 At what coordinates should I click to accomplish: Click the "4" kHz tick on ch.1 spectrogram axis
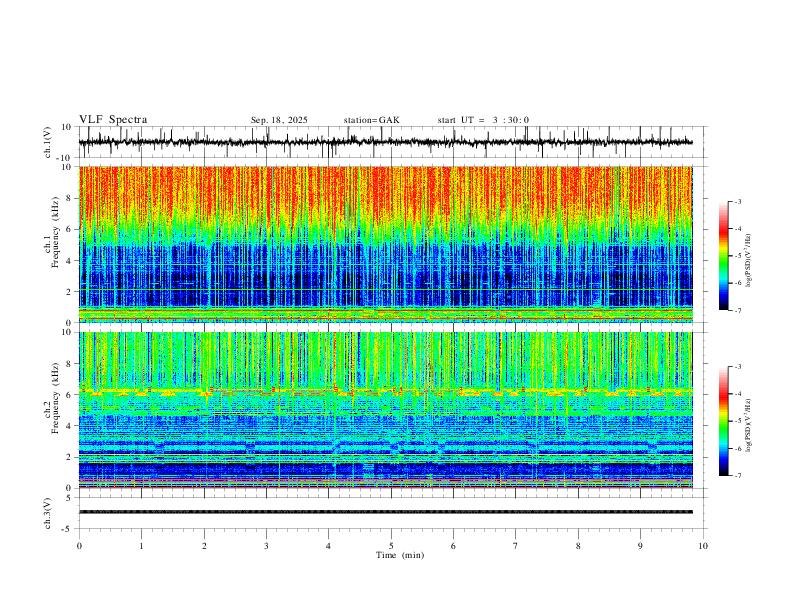coord(69,261)
